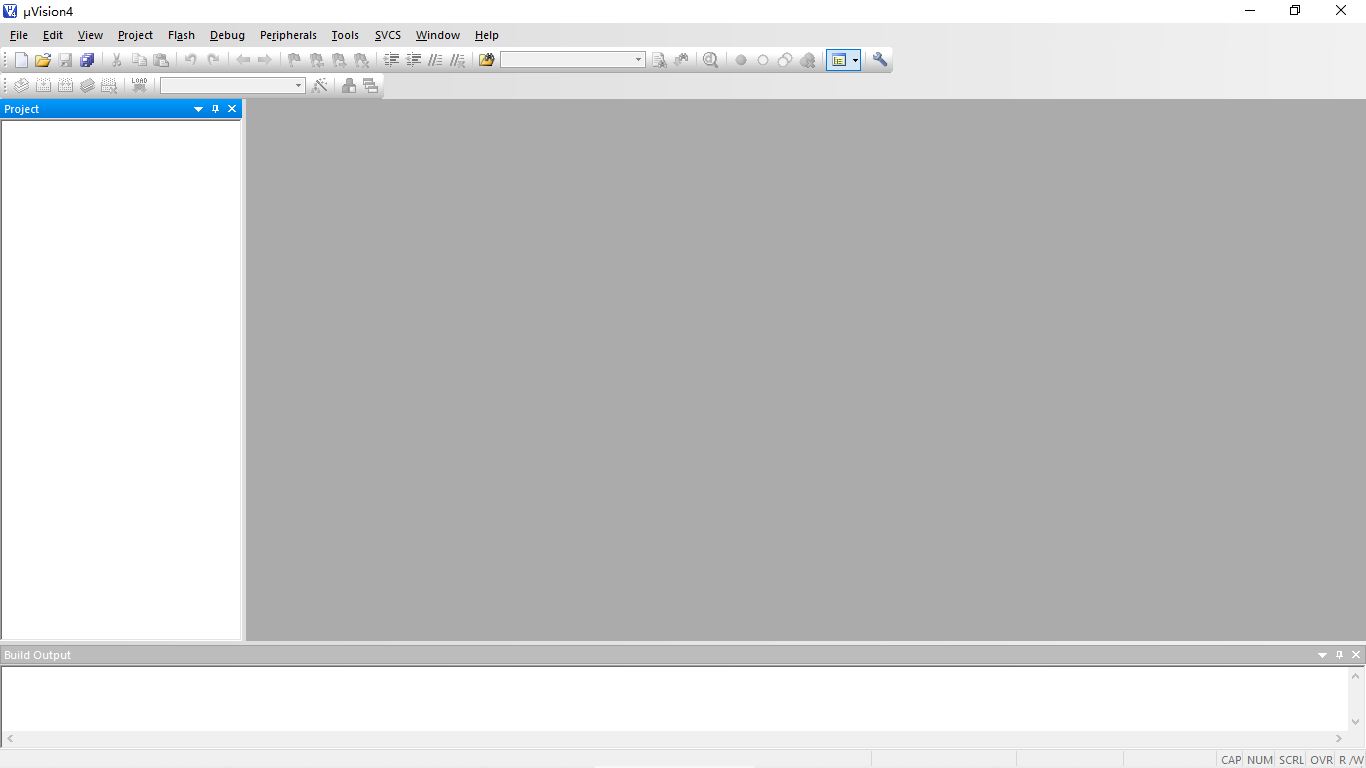Click the Open file folder icon
The image size is (1366, 768).
tap(43, 60)
